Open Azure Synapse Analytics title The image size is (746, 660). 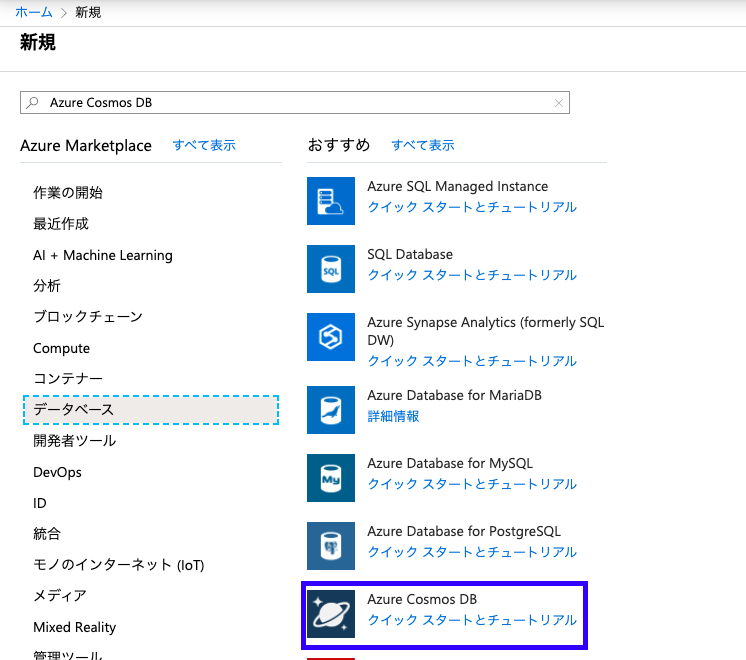click(x=486, y=331)
